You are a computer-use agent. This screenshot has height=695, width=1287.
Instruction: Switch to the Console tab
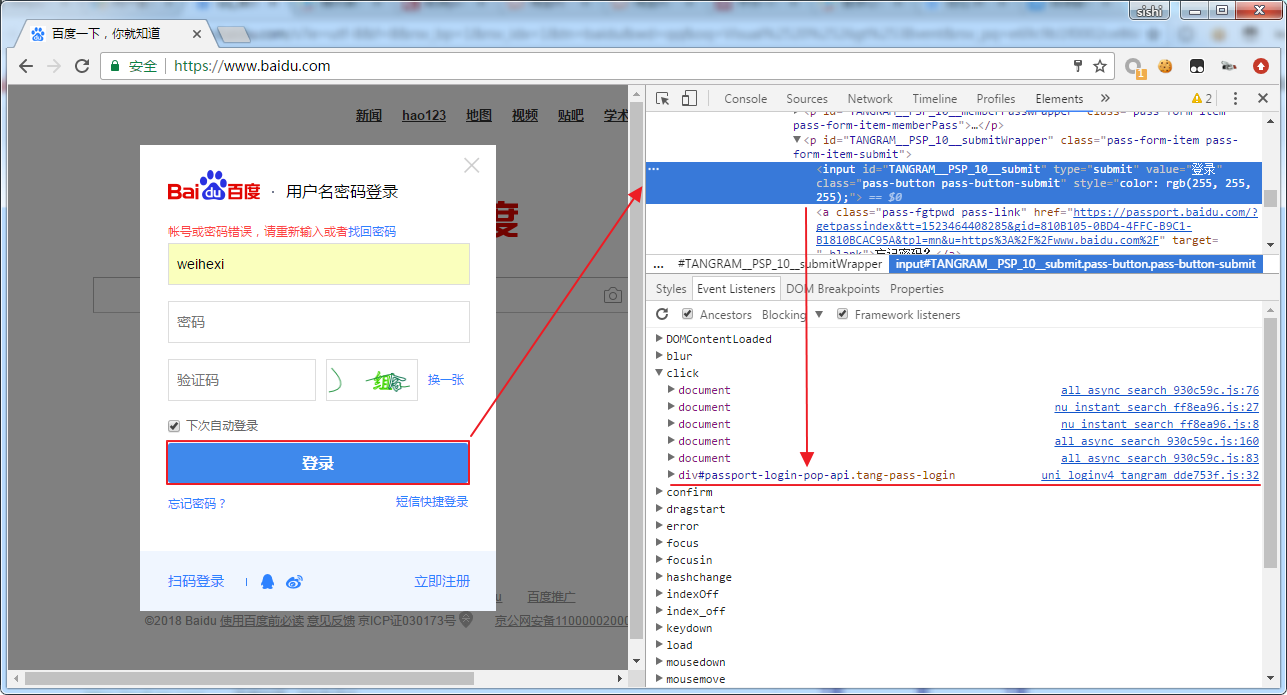coord(746,98)
